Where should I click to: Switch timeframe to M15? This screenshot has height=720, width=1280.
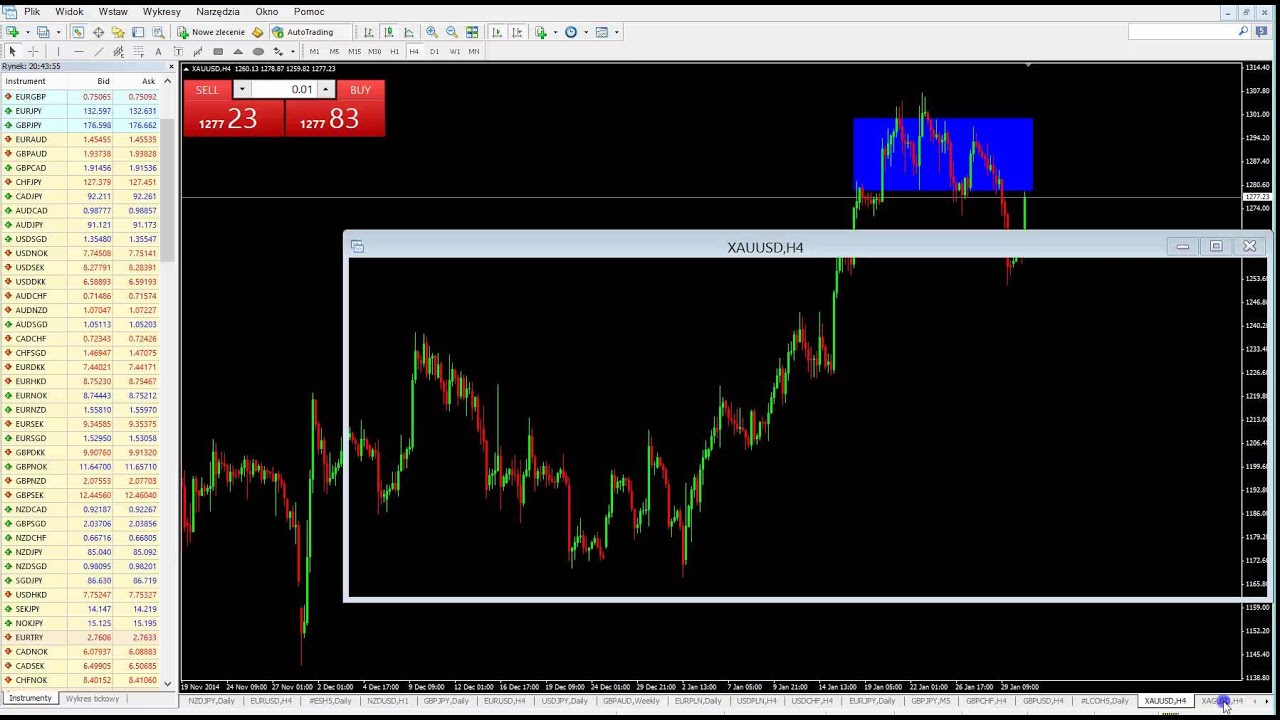tap(354, 51)
